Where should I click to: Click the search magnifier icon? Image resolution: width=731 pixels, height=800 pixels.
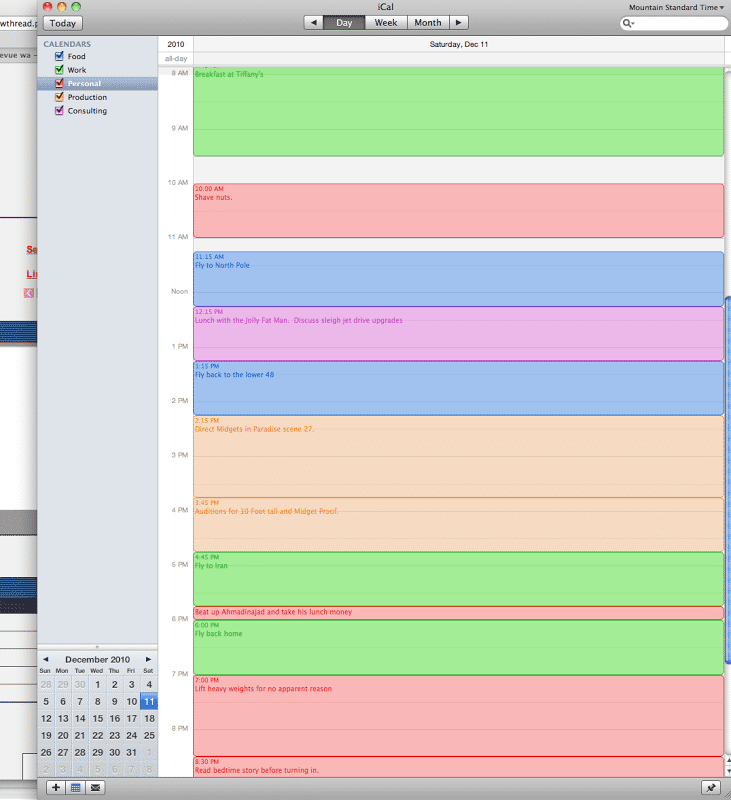pyautogui.click(x=628, y=23)
